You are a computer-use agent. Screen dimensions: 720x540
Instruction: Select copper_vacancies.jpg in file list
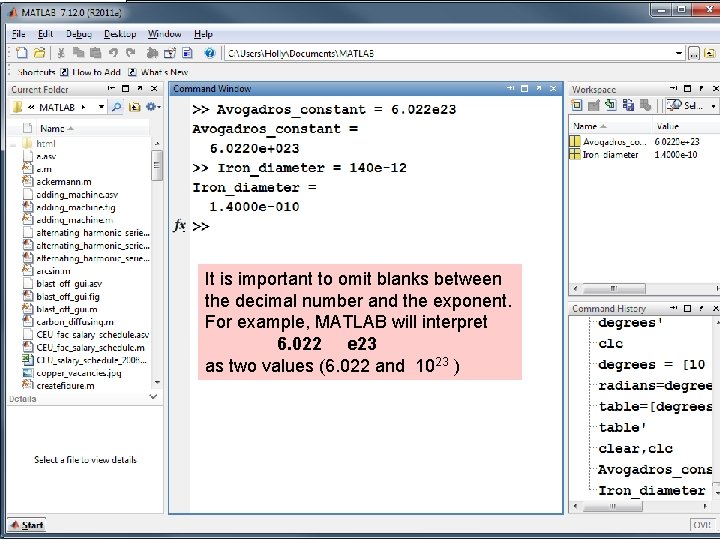click(x=79, y=373)
